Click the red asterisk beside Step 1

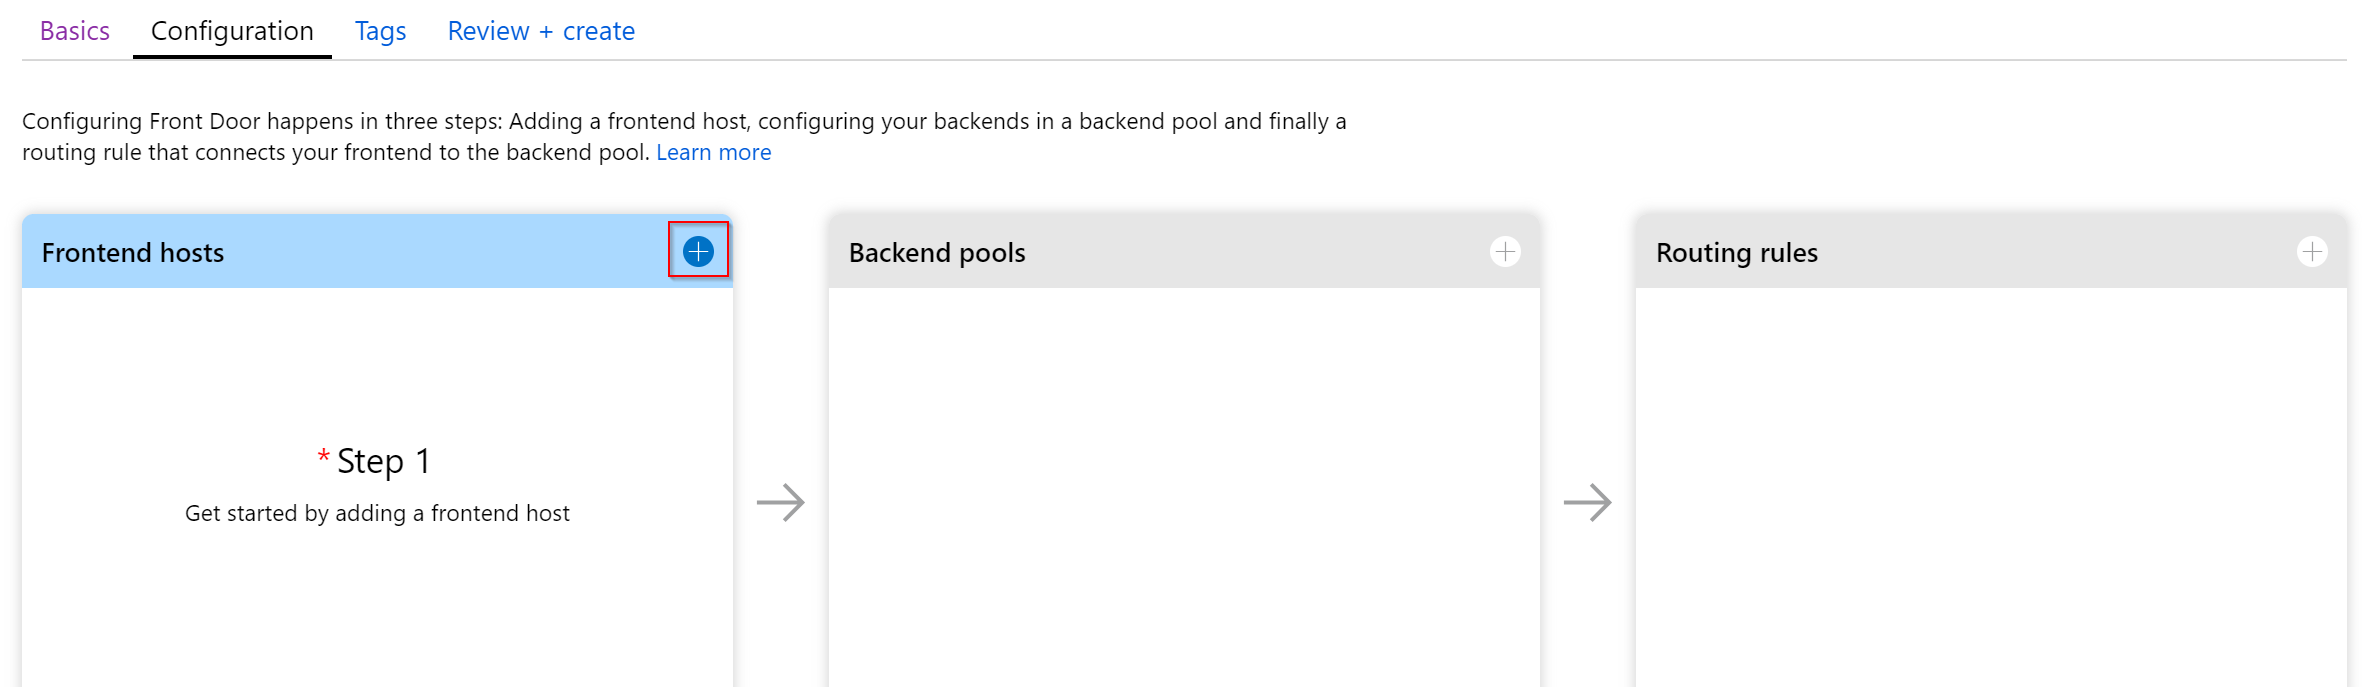point(323,457)
